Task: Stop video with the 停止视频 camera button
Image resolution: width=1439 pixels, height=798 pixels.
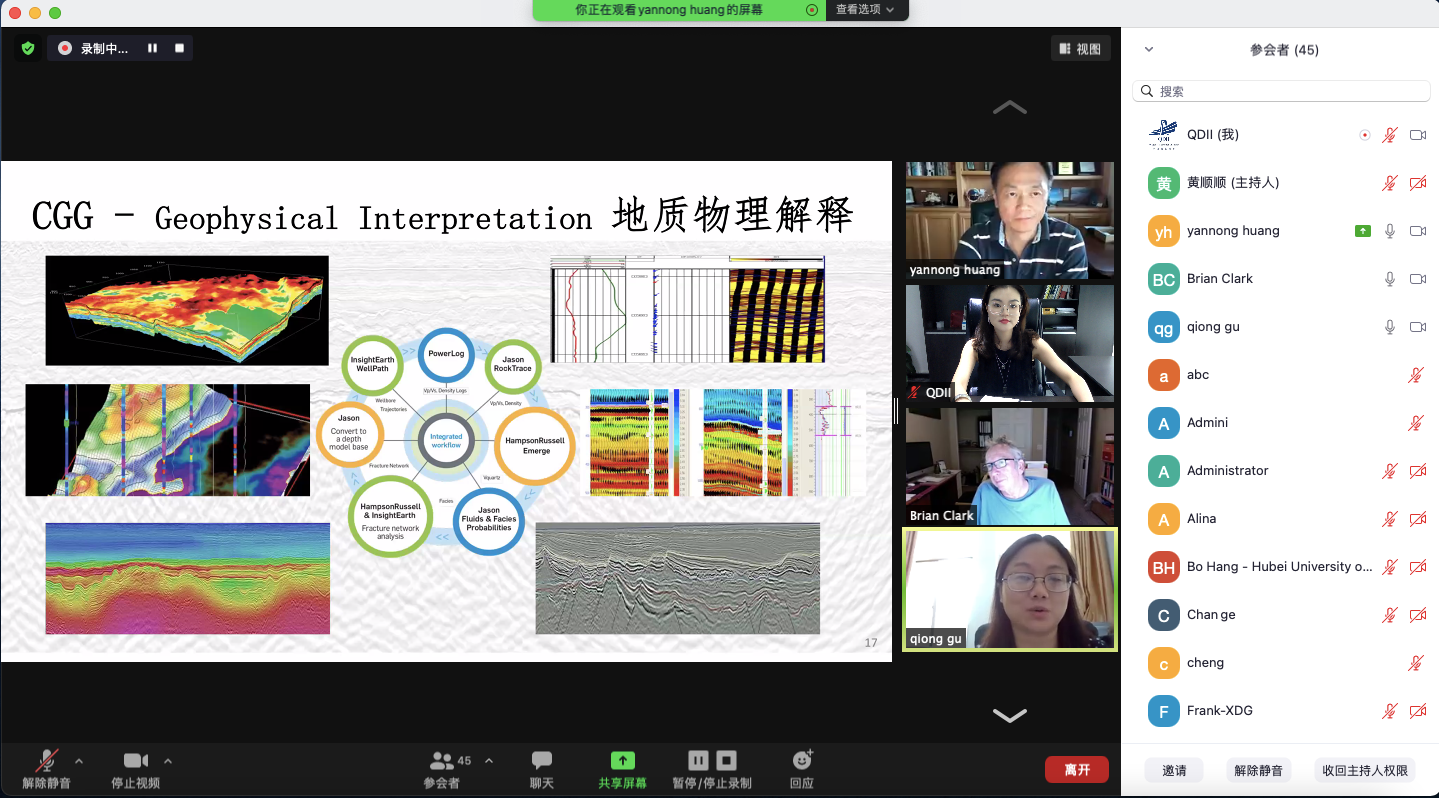Action: click(x=135, y=769)
